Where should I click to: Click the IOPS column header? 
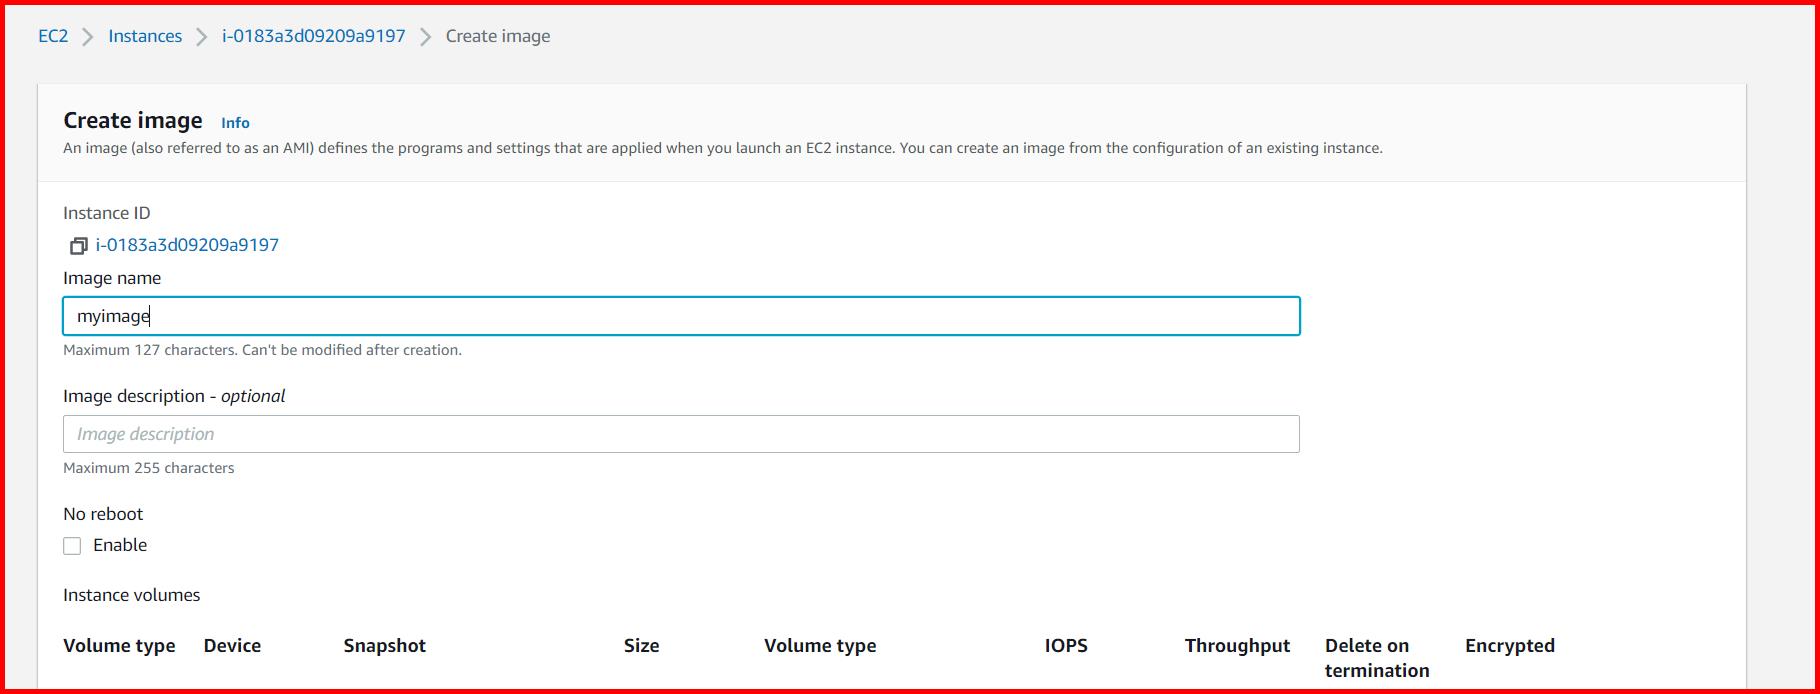point(1066,646)
